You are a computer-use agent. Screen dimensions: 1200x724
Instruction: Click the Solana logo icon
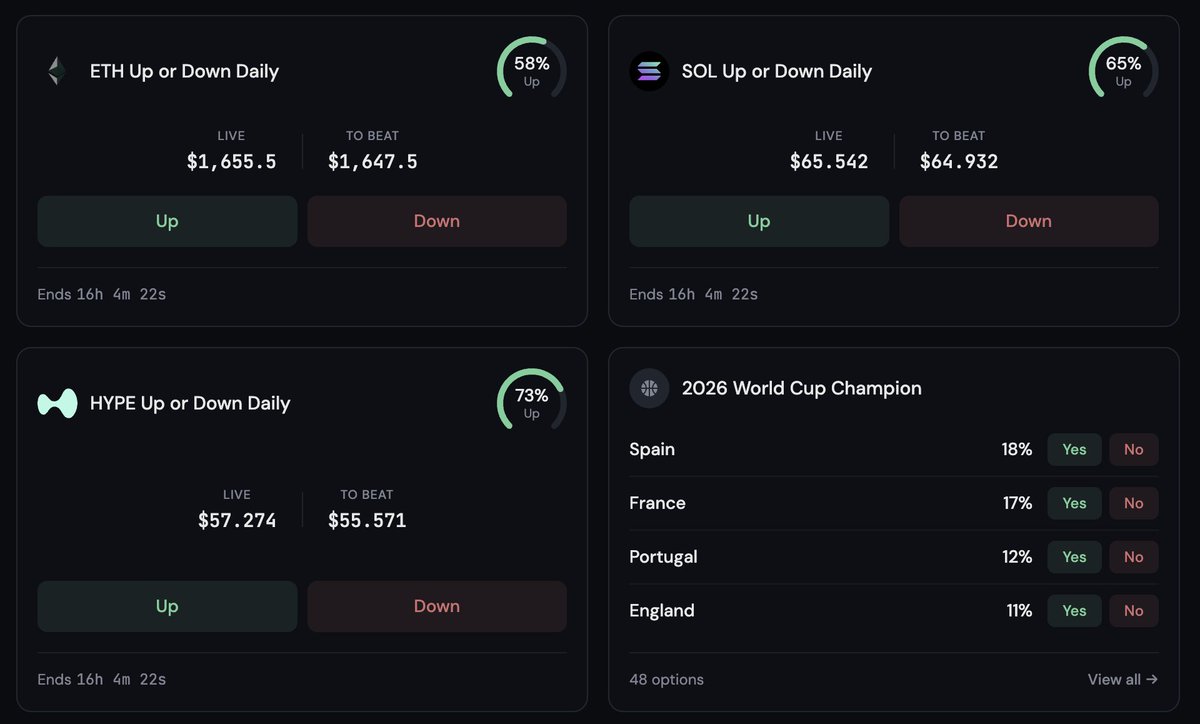pyautogui.click(x=649, y=71)
